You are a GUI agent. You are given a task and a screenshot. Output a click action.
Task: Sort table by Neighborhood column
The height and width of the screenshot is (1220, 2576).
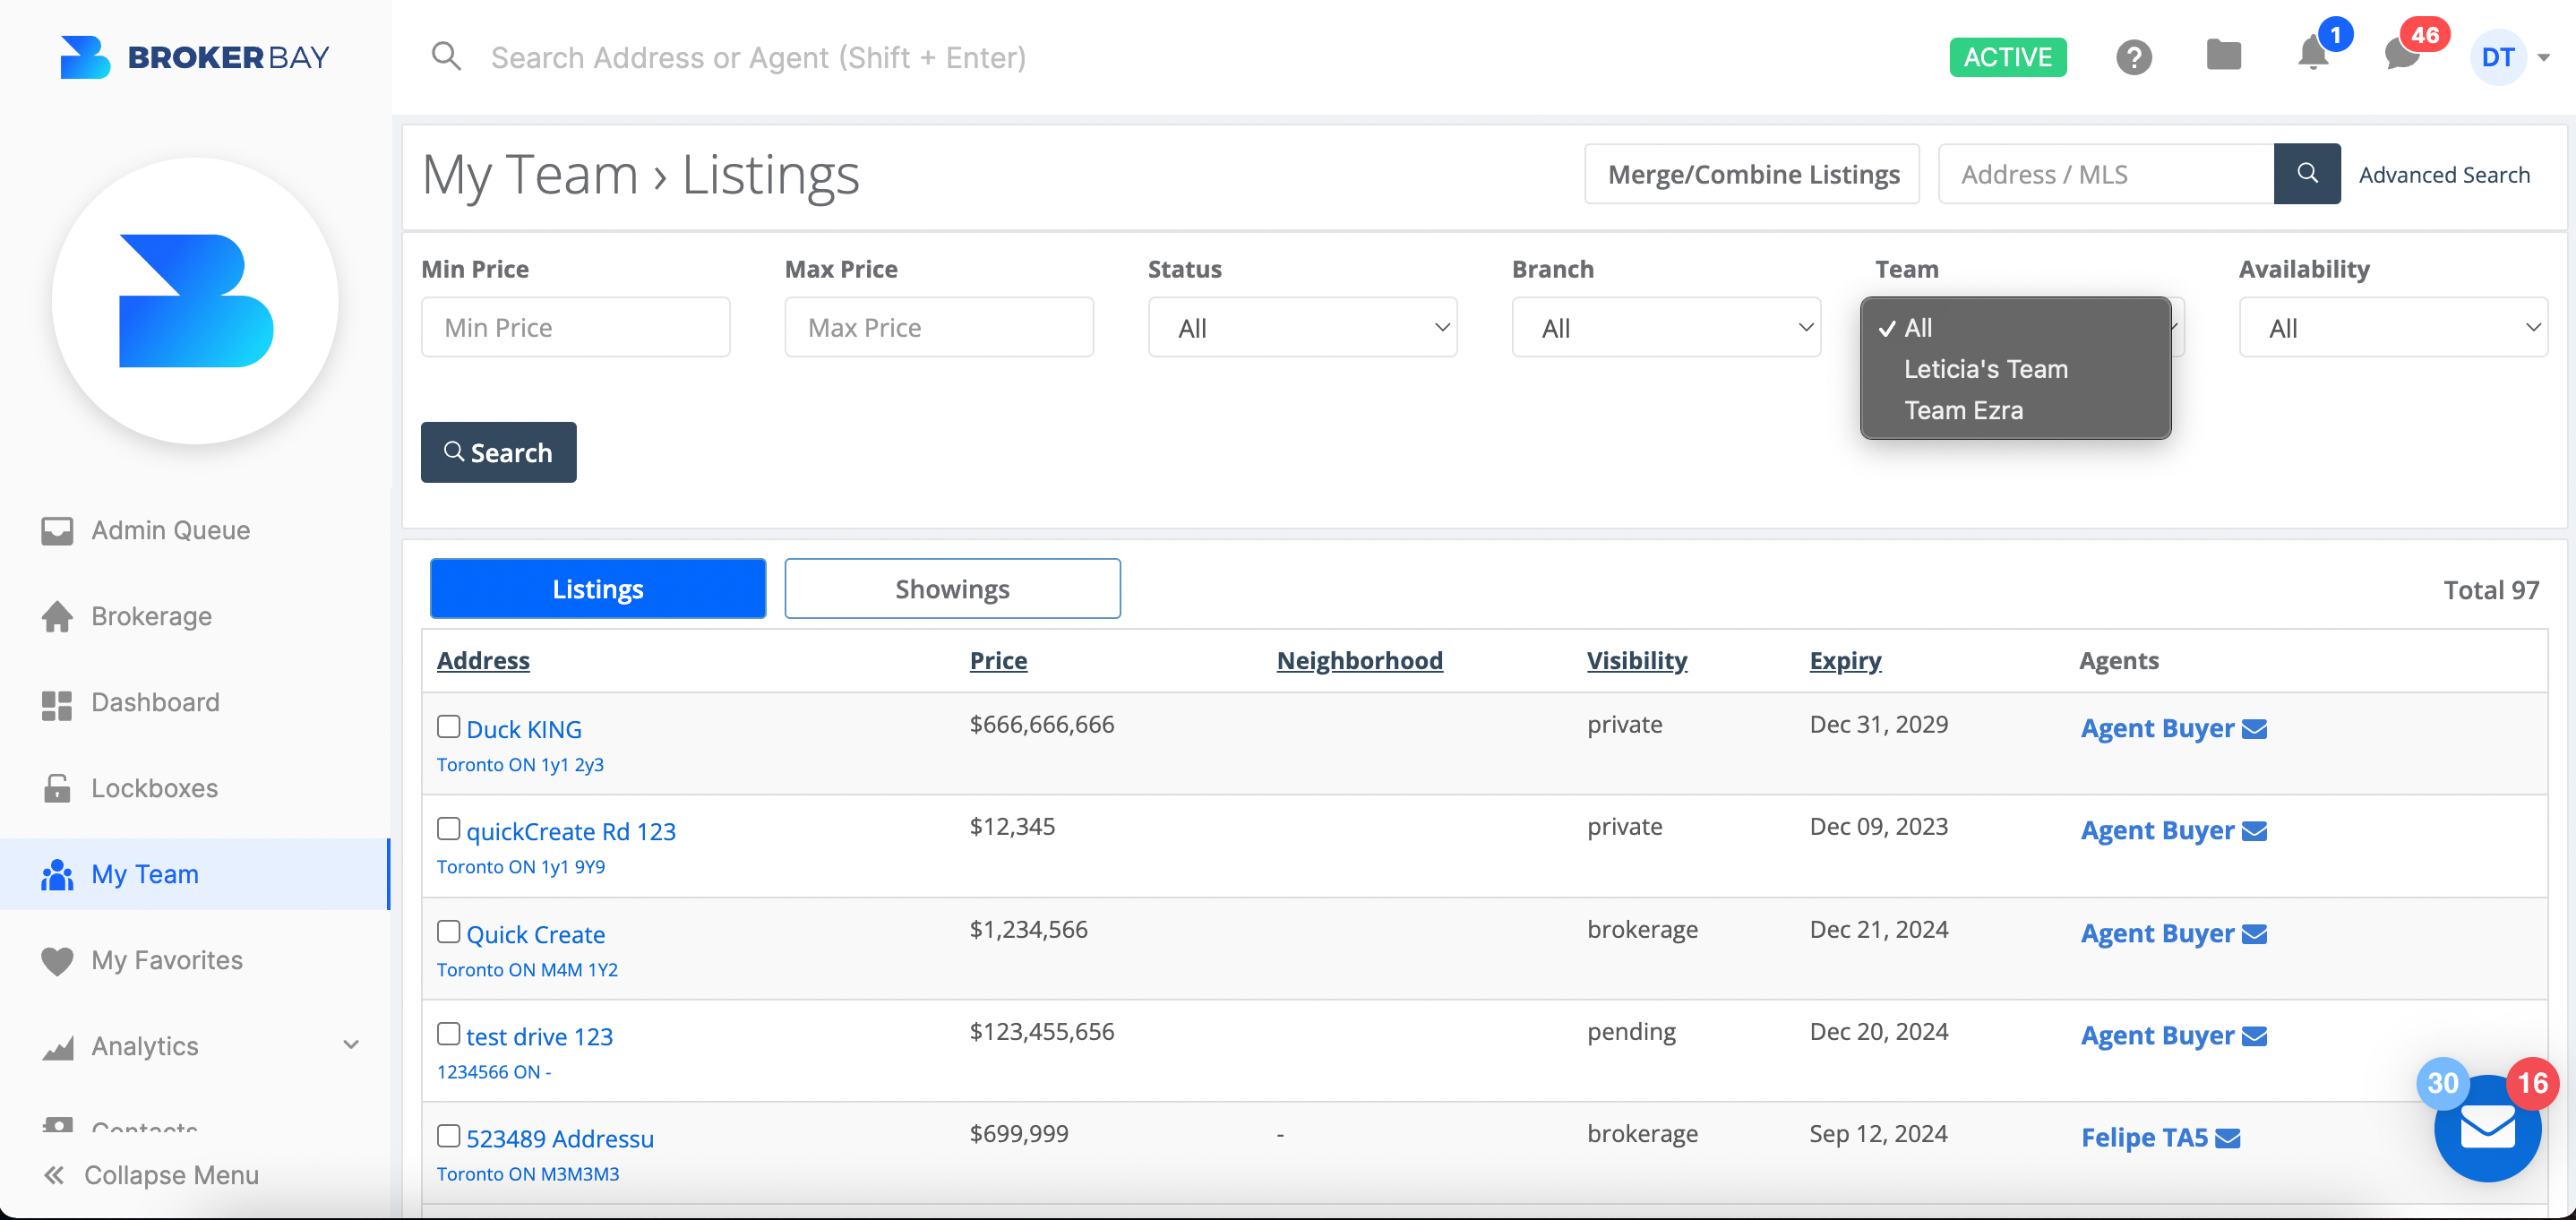pyautogui.click(x=1359, y=660)
